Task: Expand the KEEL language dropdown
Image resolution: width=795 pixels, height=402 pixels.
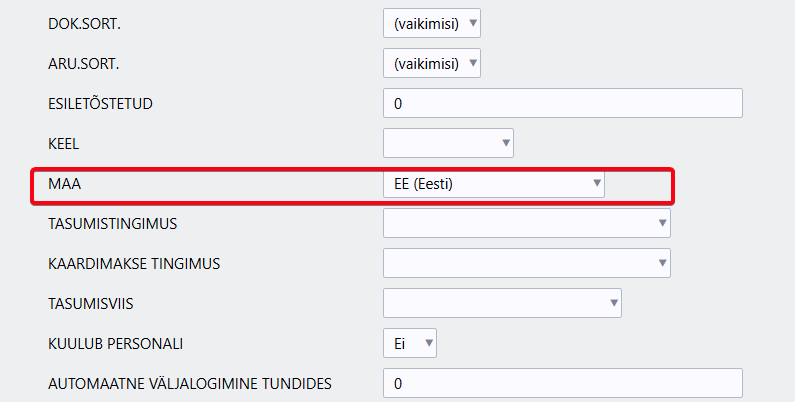Action: (448, 143)
